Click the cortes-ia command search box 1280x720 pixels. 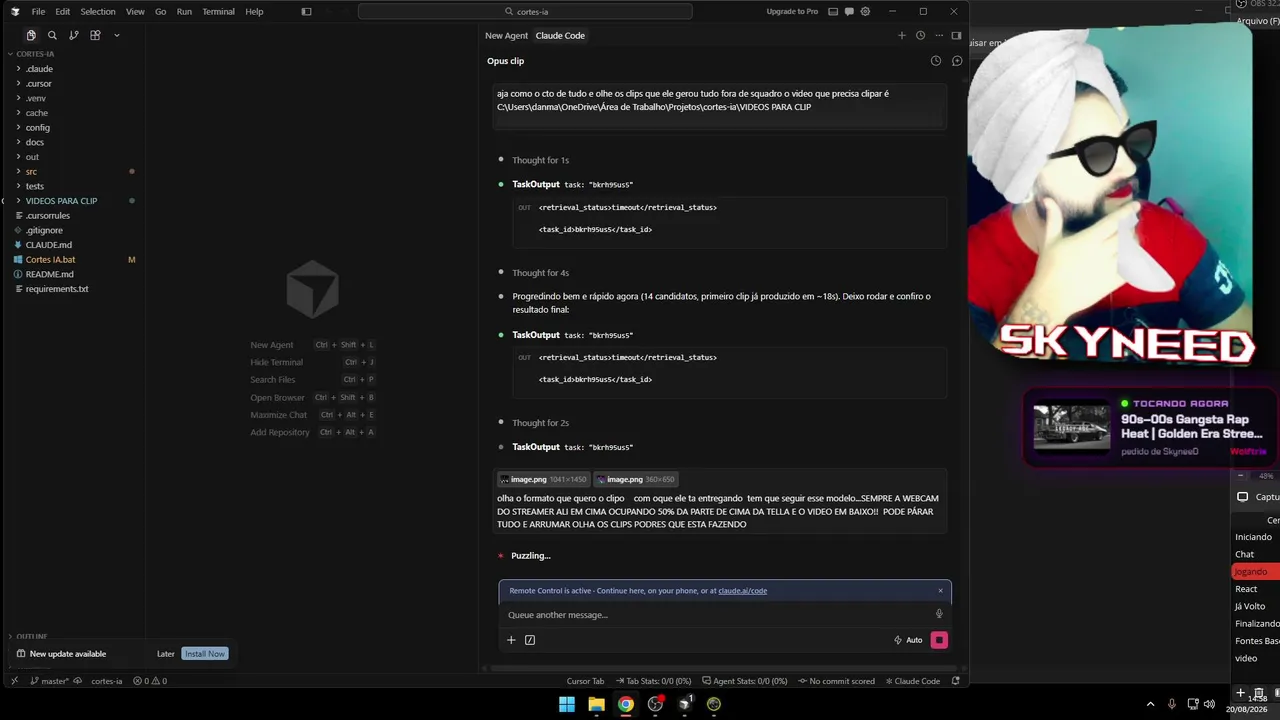pos(525,12)
